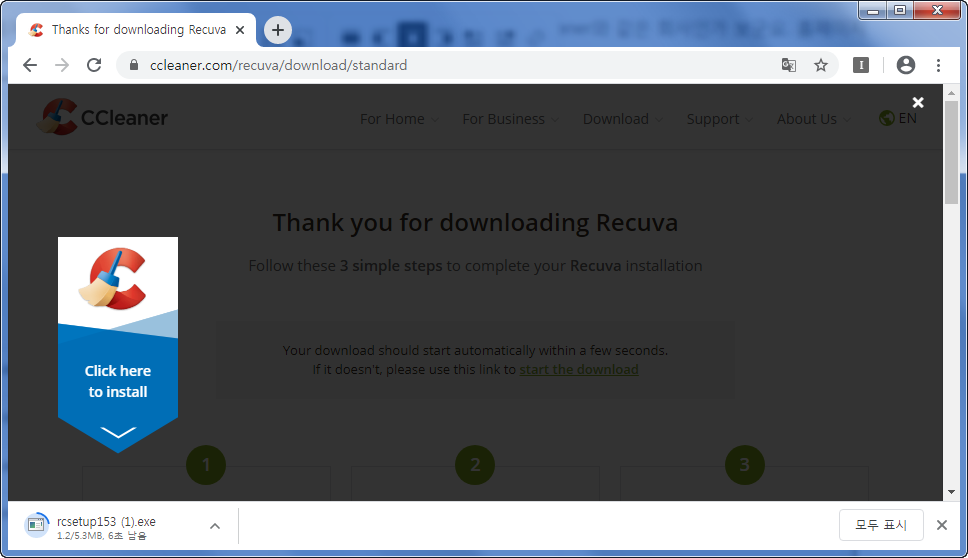Open the For Home menu
Viewport: 968px width, 558px height.
(x=399, y=119)
